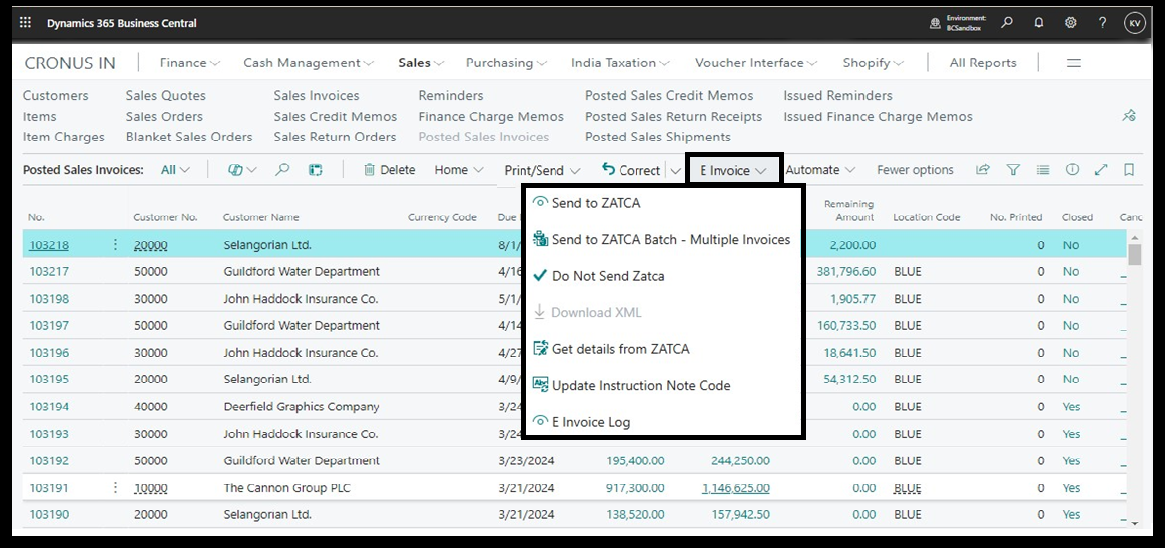
Task: Expand the All views filter dropdown
Action: [175, 170]
